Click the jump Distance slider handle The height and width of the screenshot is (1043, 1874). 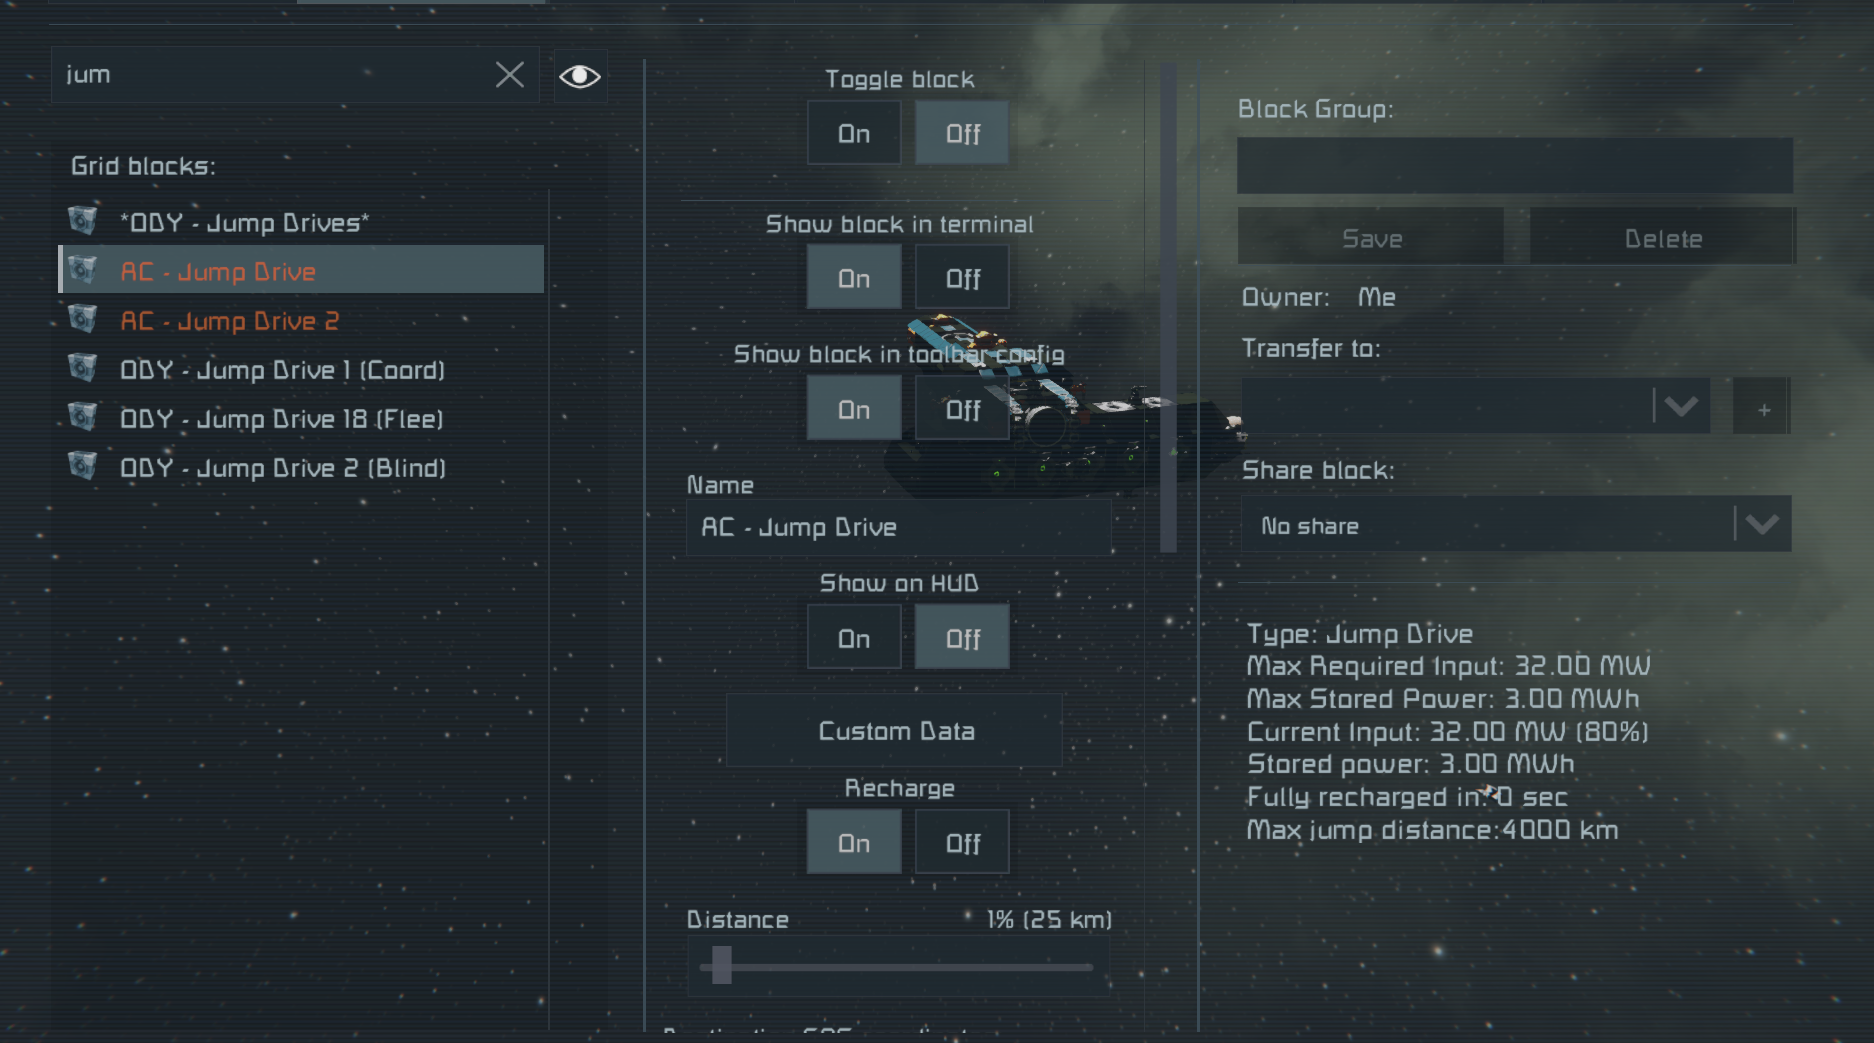click(721, 966)
